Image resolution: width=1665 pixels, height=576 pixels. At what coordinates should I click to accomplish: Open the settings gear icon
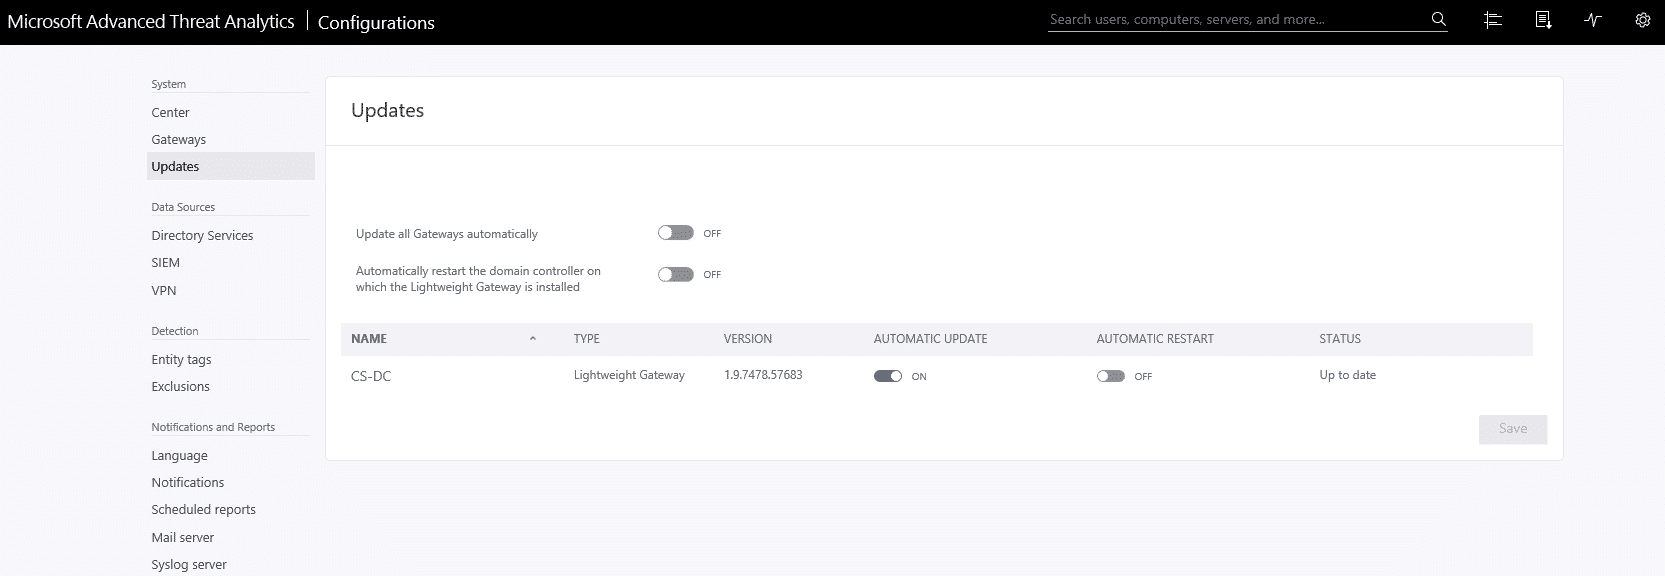click(1642, 20)
